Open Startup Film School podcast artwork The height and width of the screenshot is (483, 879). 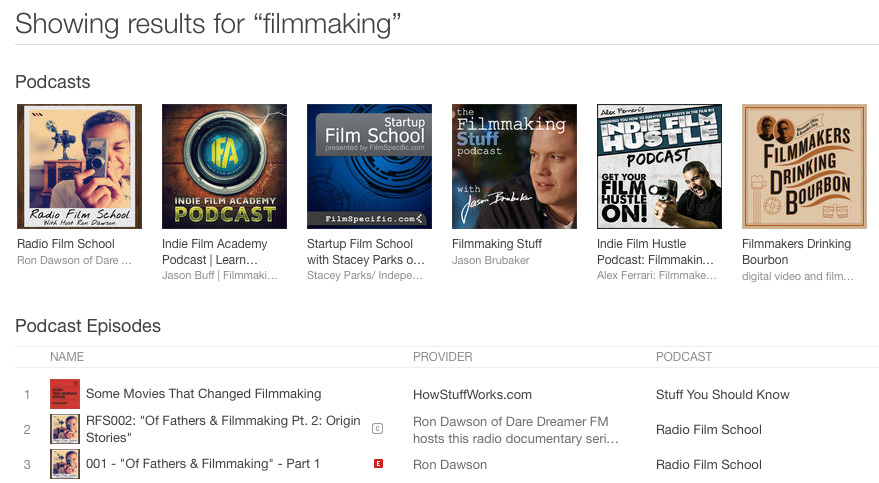point(369,166)
